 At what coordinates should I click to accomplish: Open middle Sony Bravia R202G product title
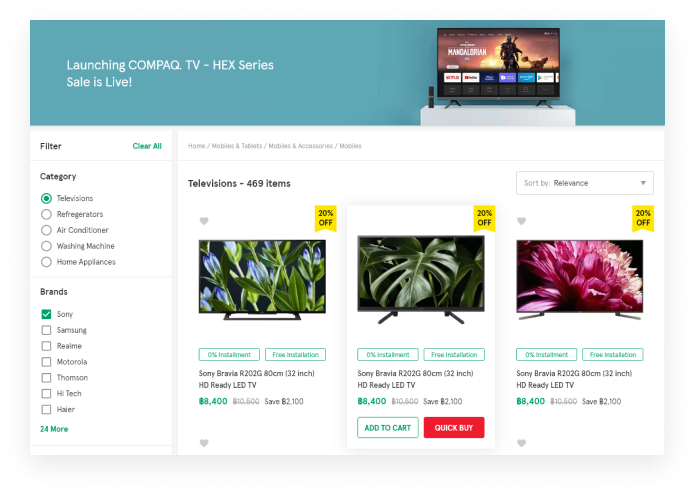415,379
